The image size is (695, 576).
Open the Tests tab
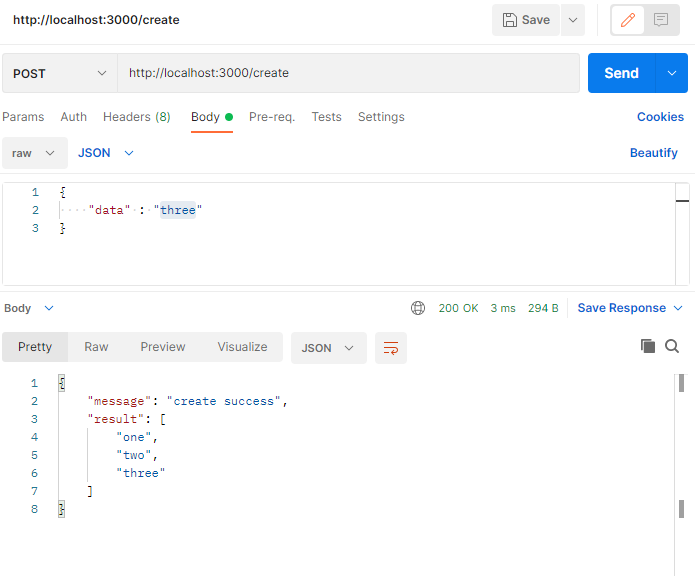(326, 117)
